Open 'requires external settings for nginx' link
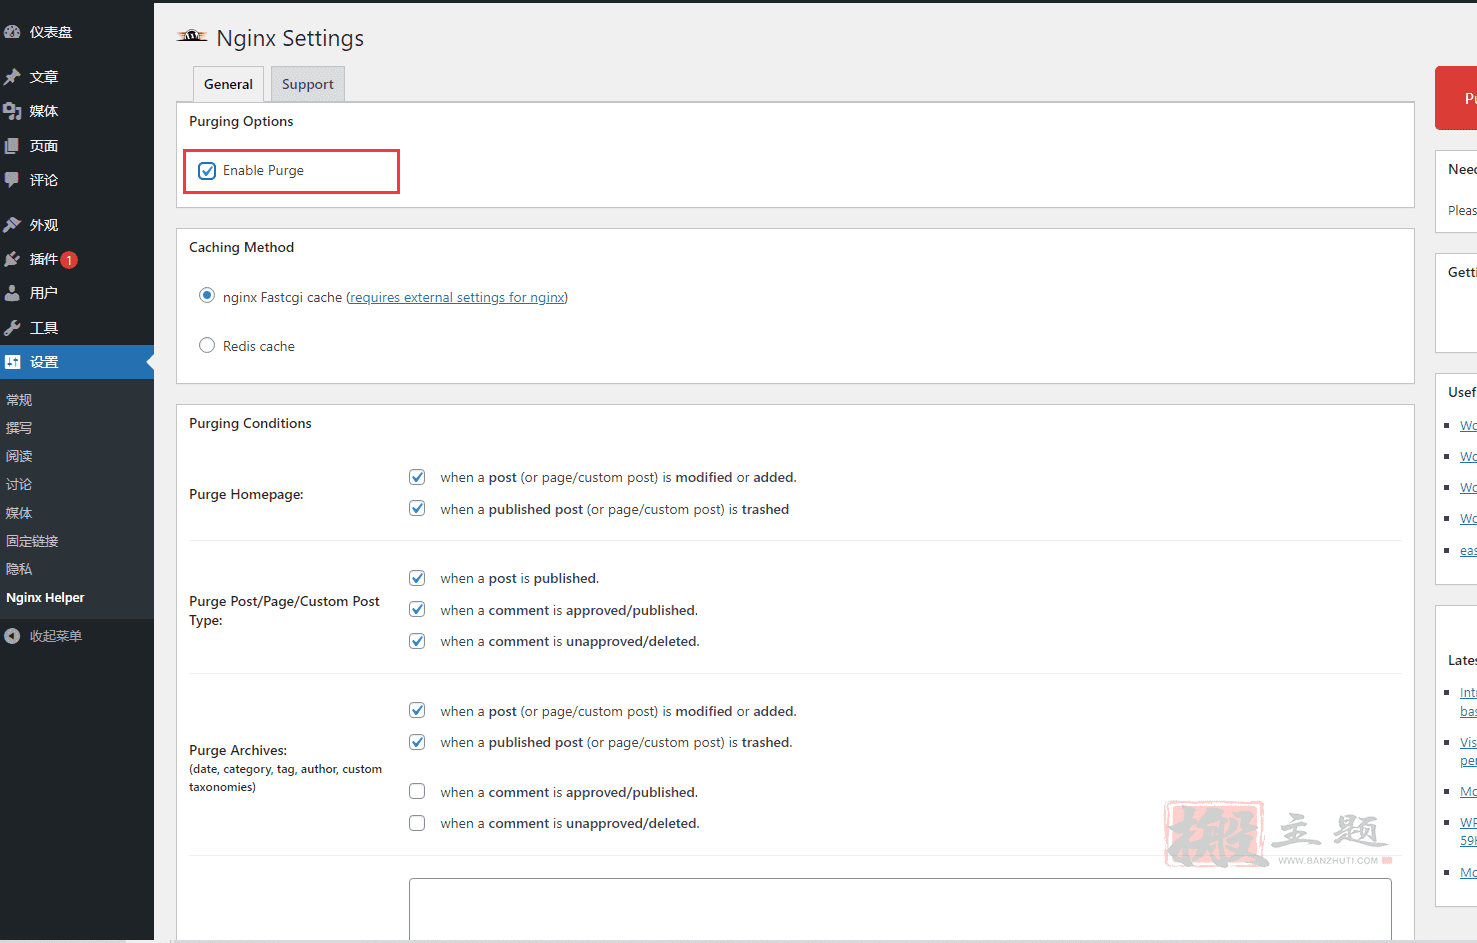The height and width of the screenshot is (943, 1477). pyautogui.click(x=457, y=297)
